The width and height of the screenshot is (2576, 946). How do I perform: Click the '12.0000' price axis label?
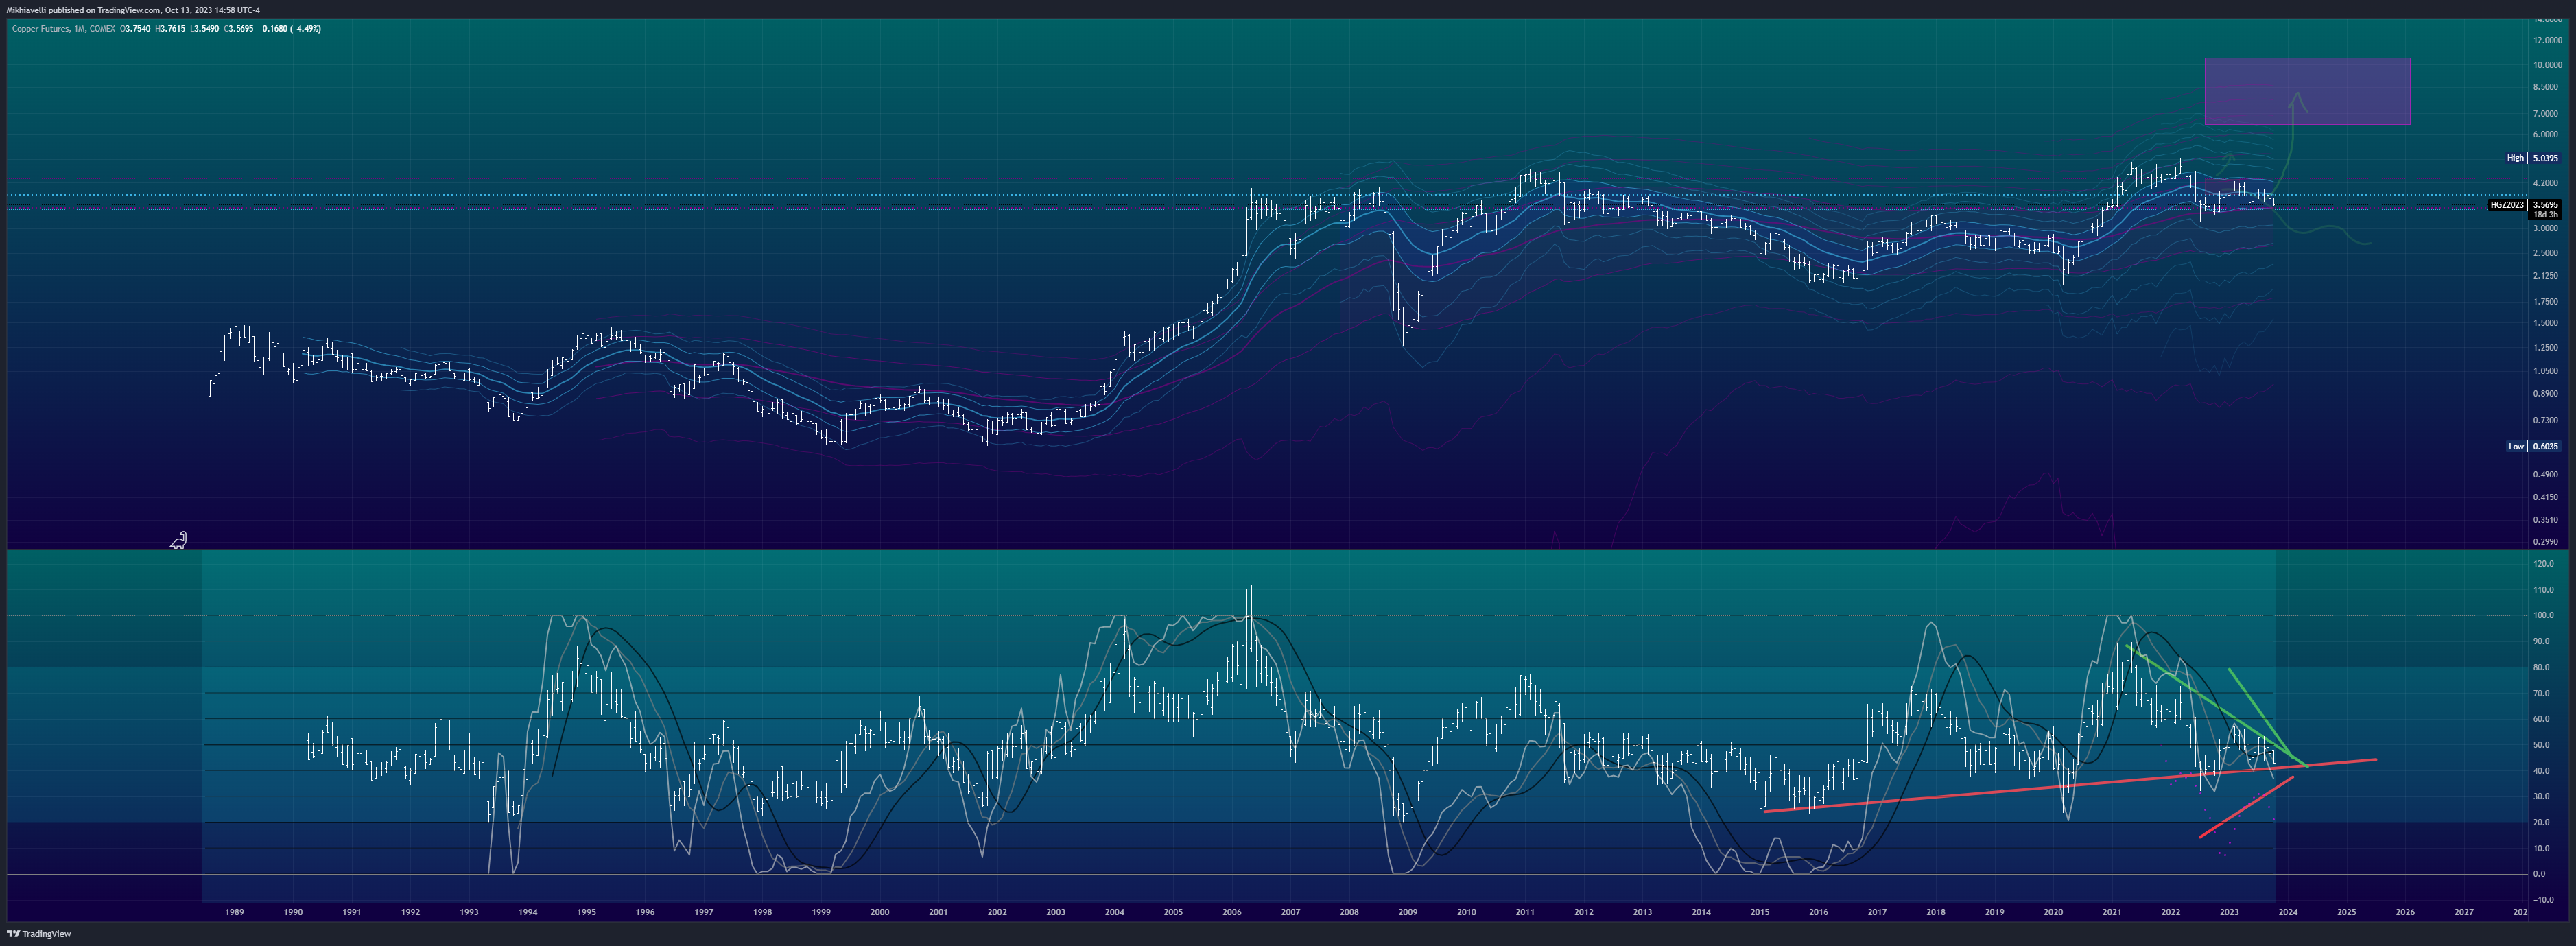(2547, 41)
